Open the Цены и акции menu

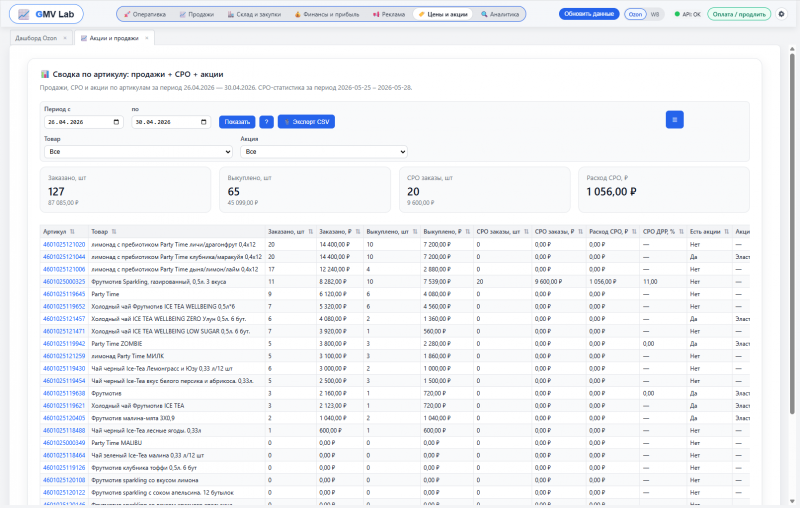[443, 14]
